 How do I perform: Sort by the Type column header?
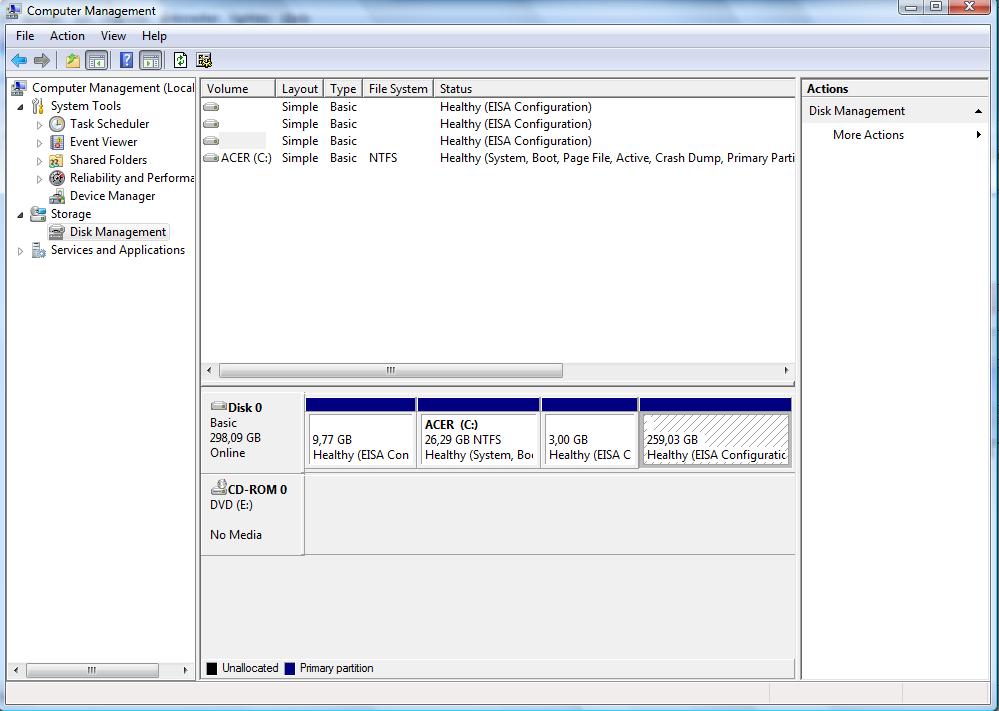point(343,89)
